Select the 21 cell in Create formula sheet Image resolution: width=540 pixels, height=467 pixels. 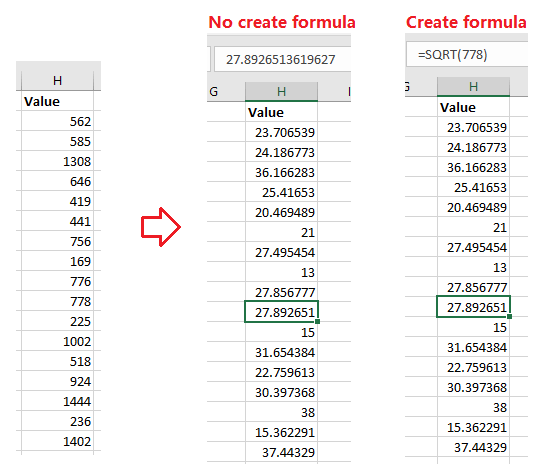pos(474,227)
